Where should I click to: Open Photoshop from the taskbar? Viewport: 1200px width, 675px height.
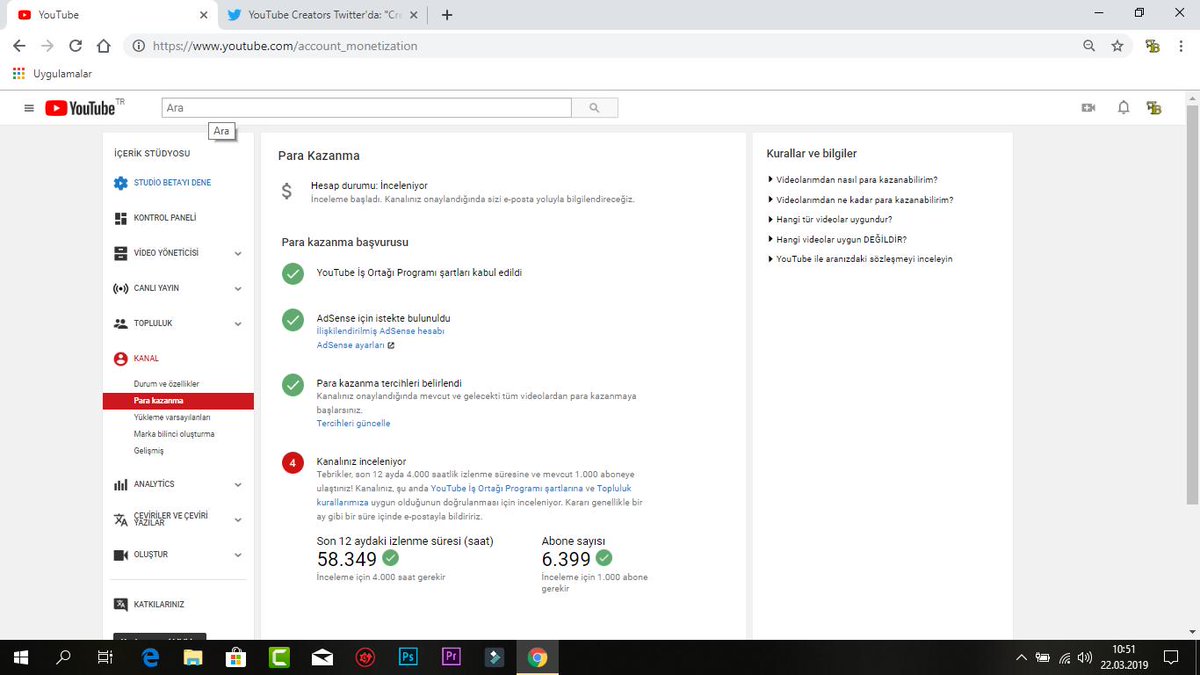[408, 657]
